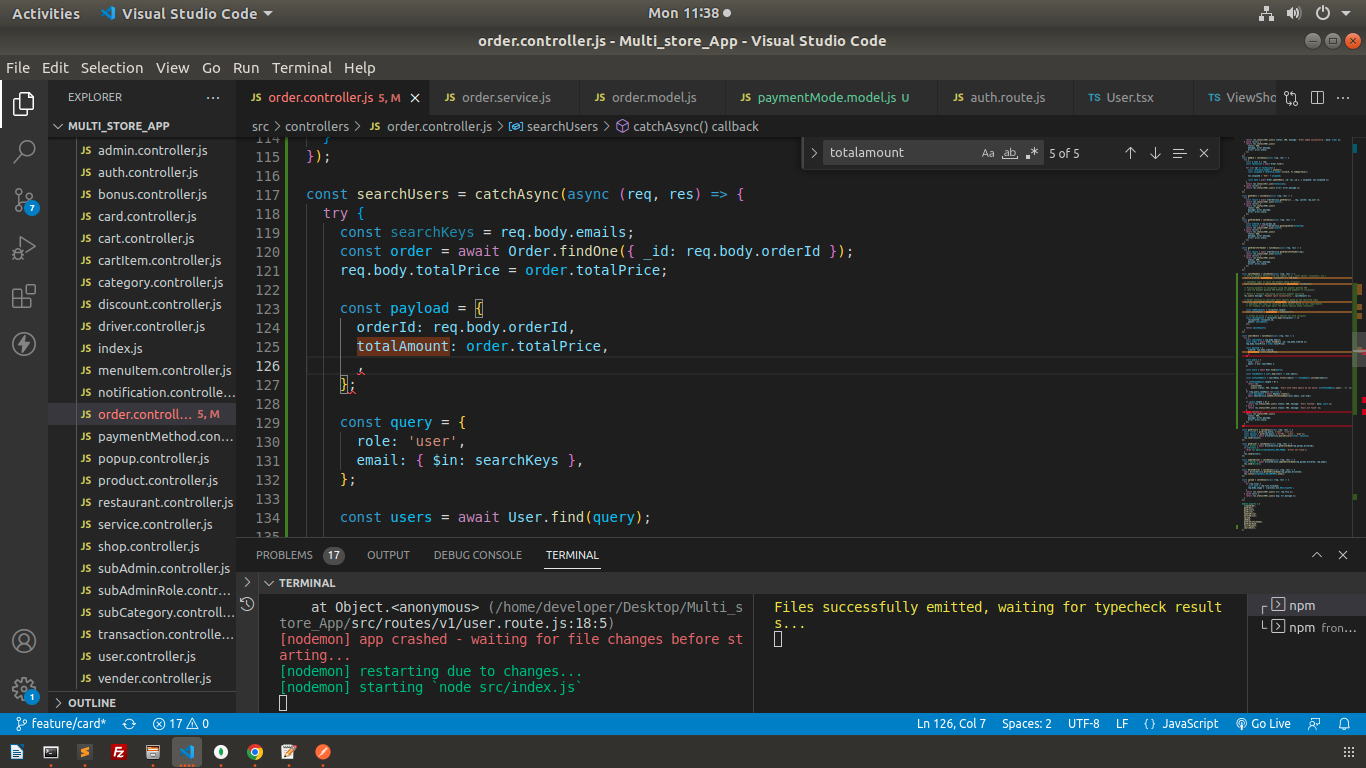Click Go Live in status bar

pos(1263,724)
